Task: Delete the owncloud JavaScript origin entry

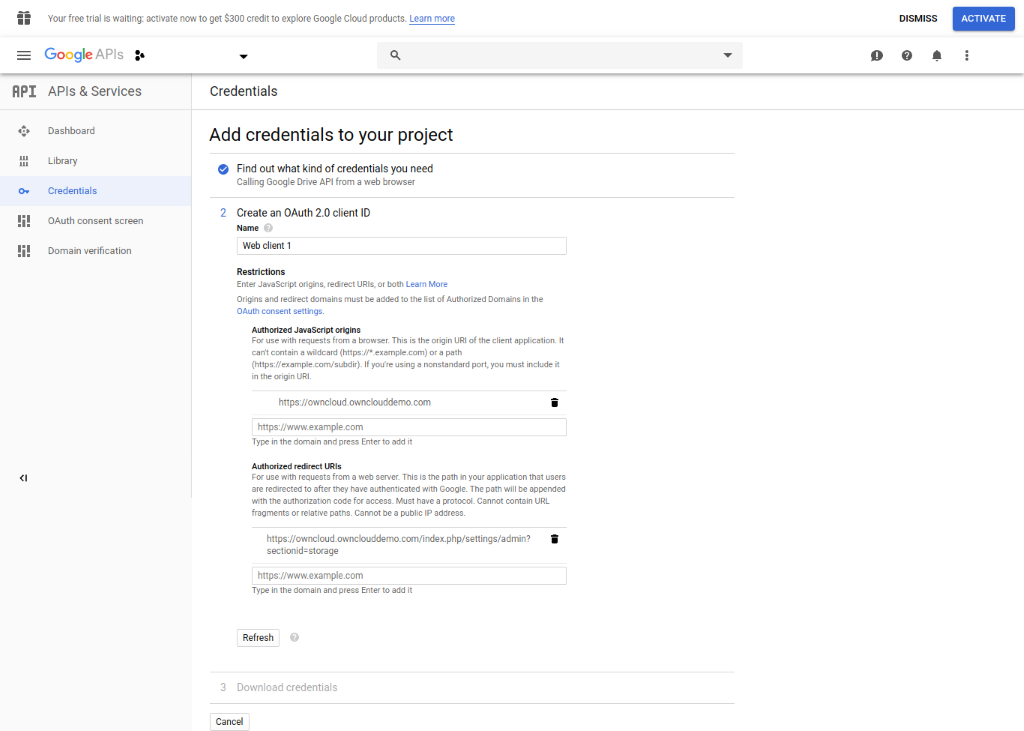Action: point(554,402)
